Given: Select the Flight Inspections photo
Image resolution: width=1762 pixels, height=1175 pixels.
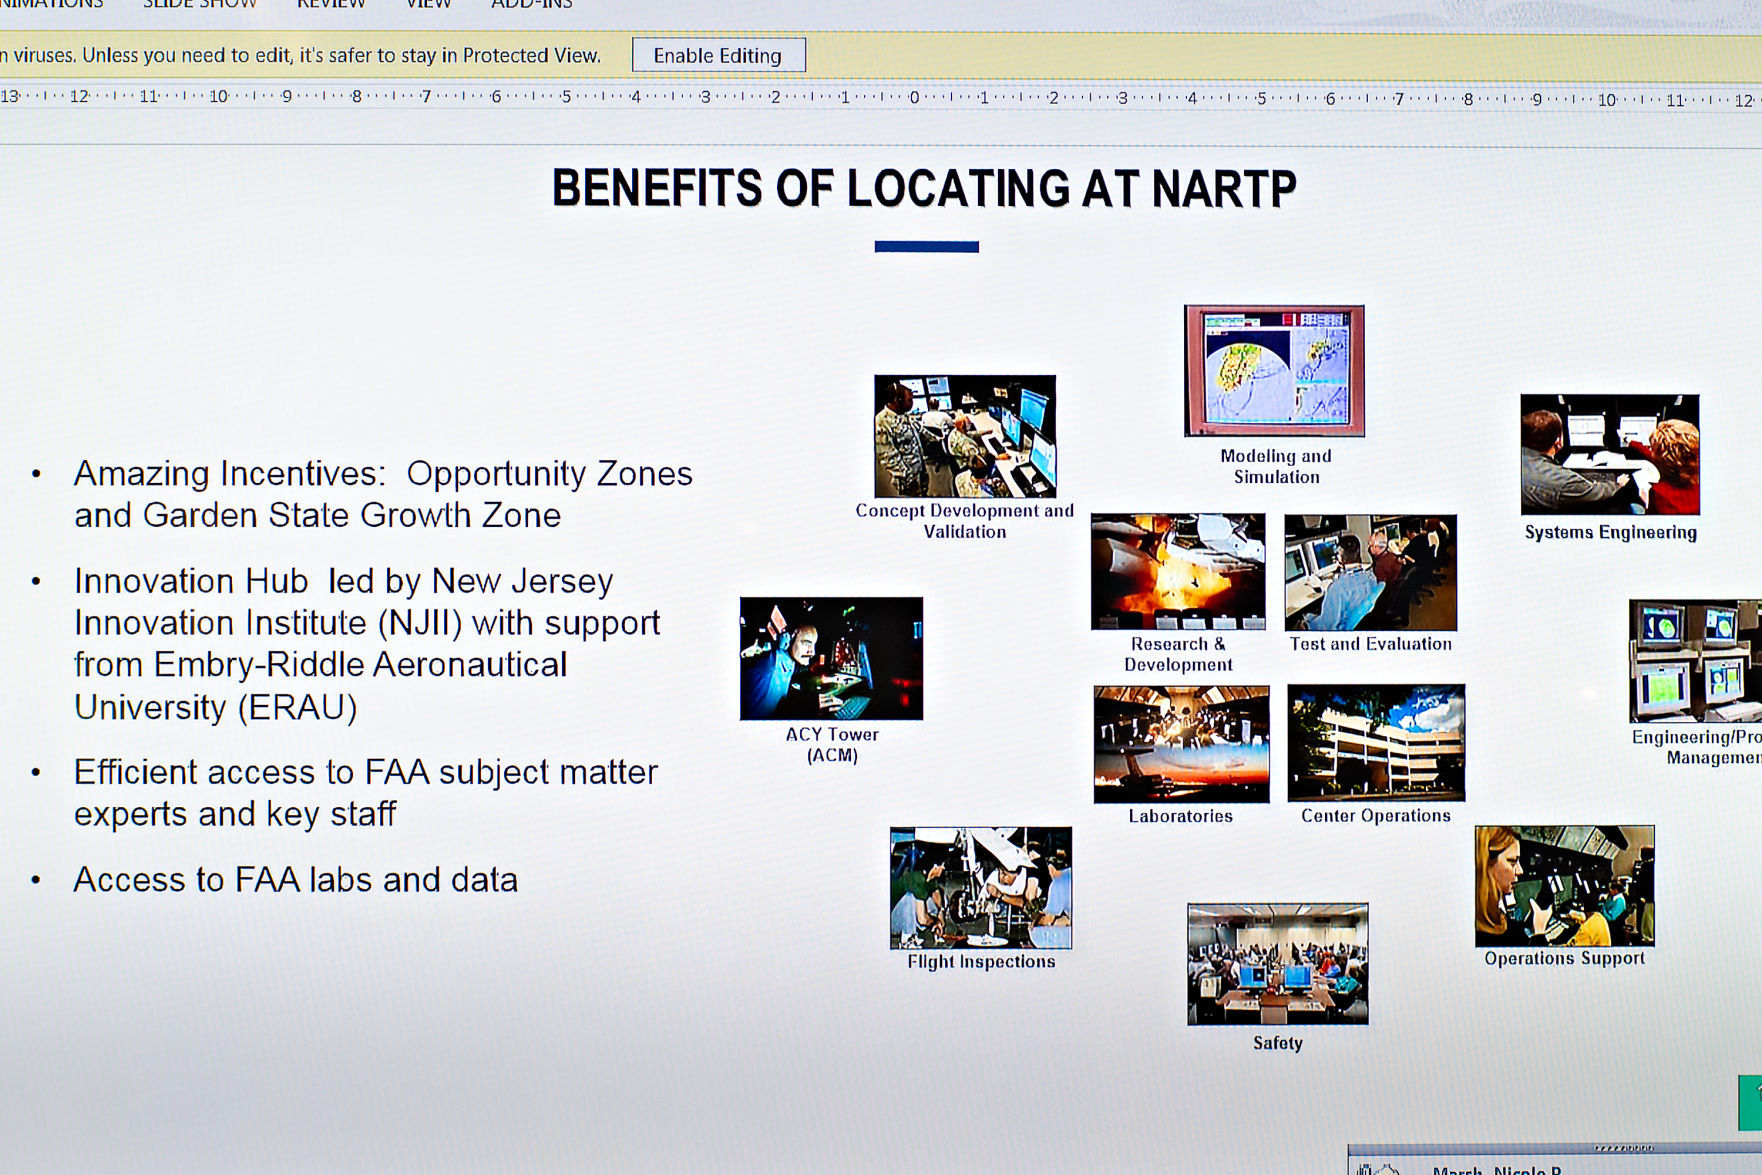Looking at the screenshot, I should [x=981, y=888].
